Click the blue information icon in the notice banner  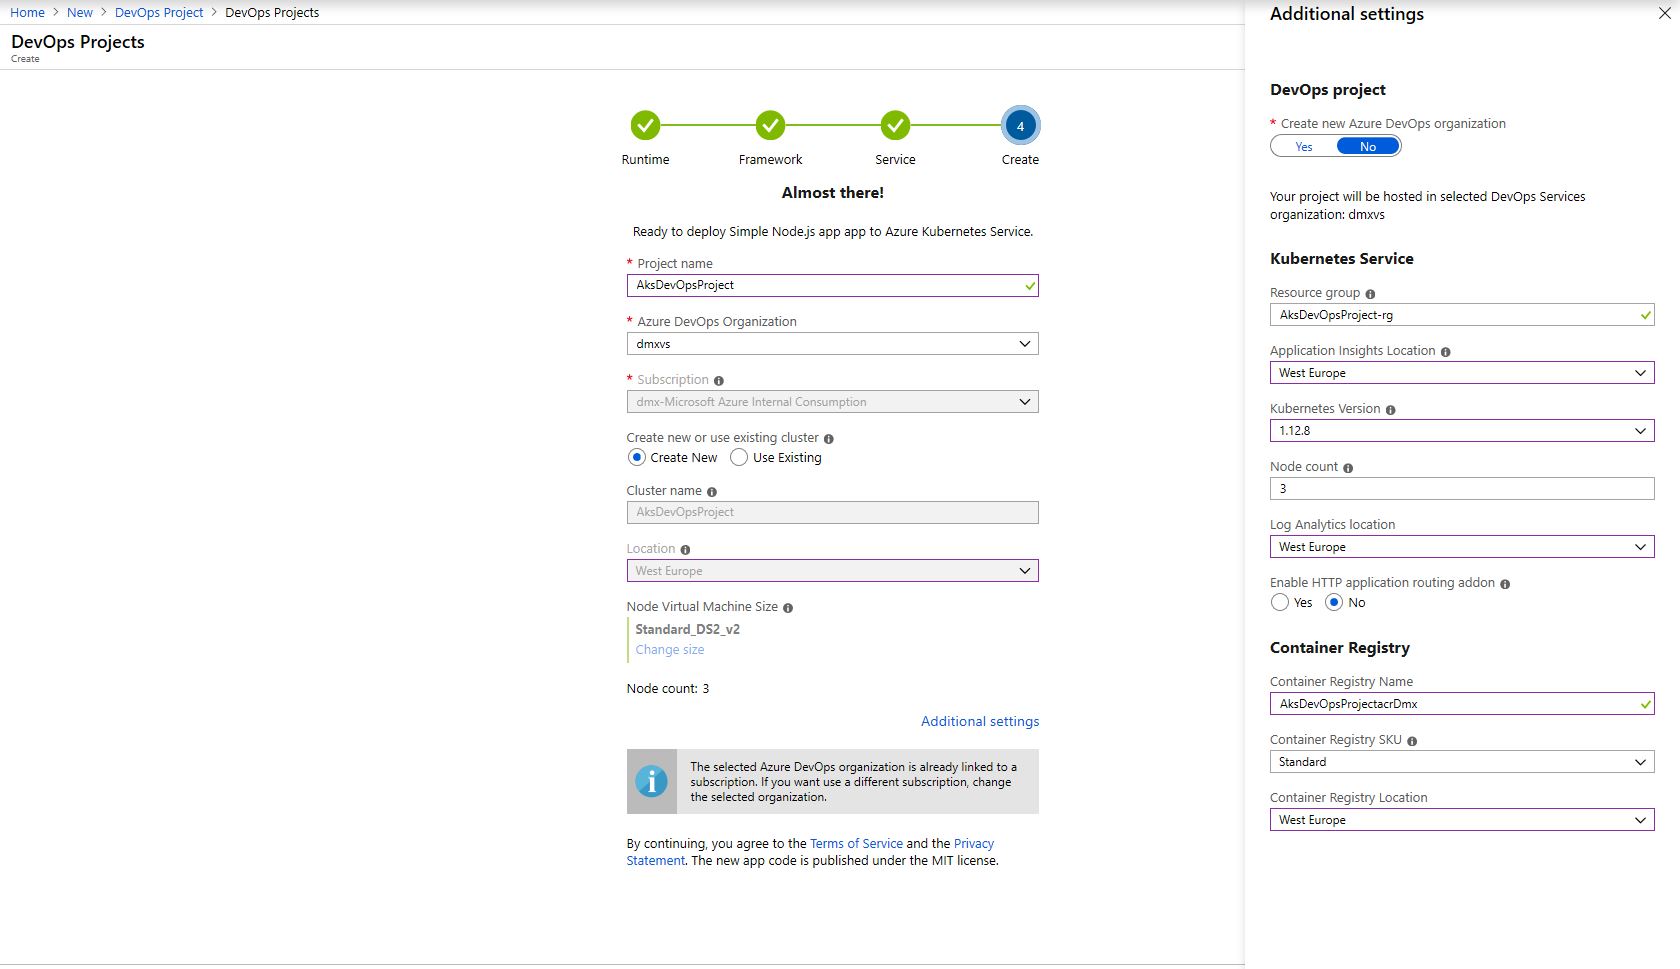point(652,781)
